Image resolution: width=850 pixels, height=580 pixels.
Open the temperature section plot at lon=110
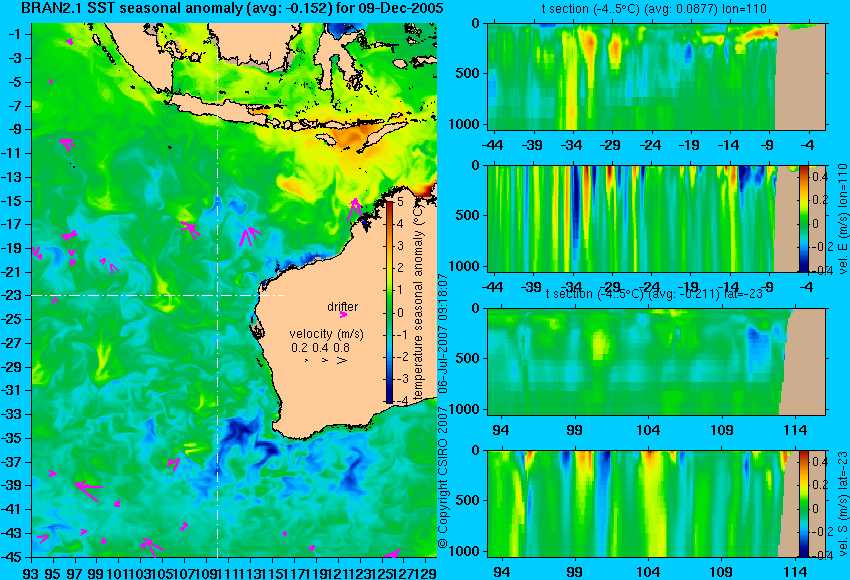click(656, 76)
